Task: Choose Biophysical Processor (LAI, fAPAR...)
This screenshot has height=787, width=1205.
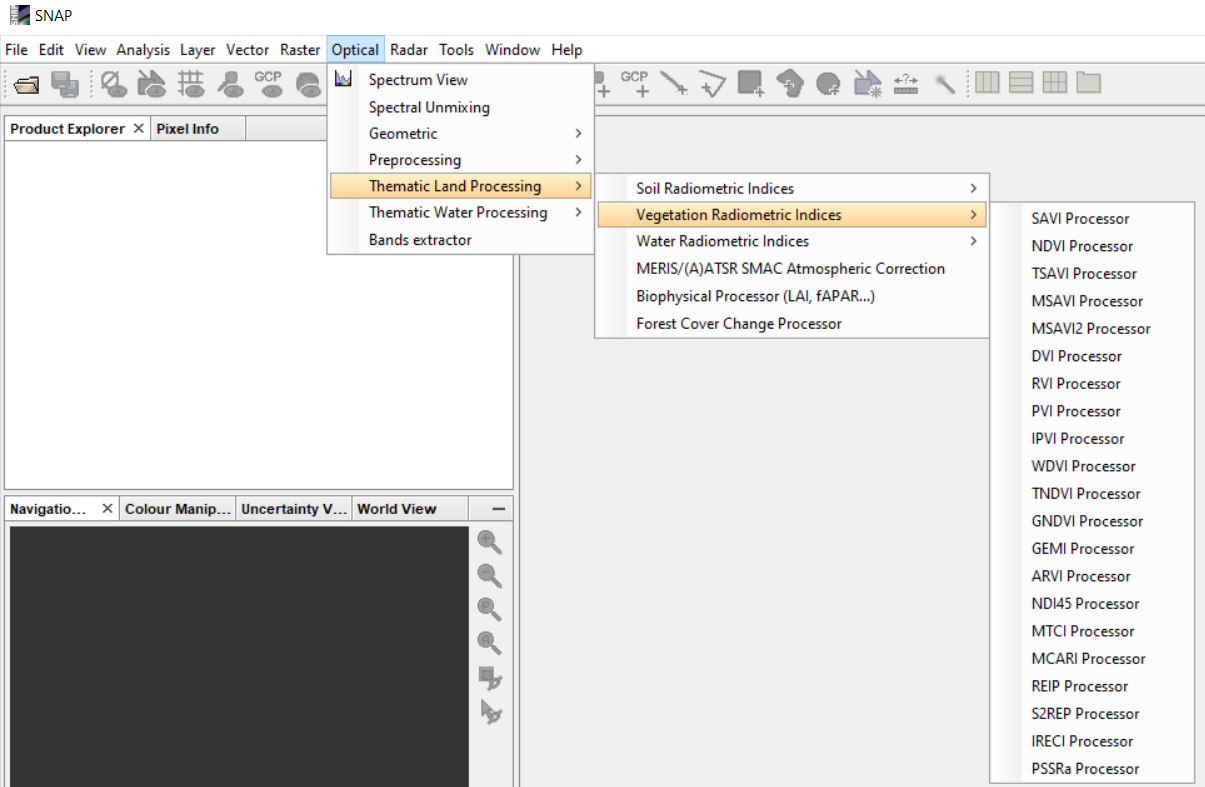Action: [755, 296]
